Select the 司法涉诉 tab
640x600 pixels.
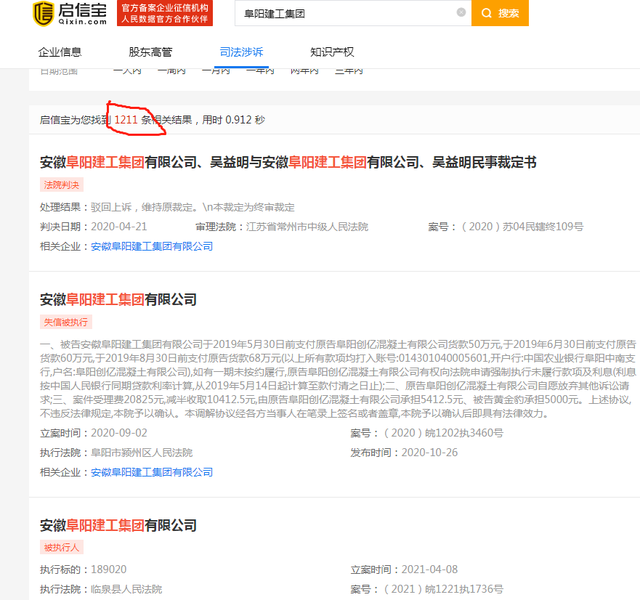click(241, 52)
